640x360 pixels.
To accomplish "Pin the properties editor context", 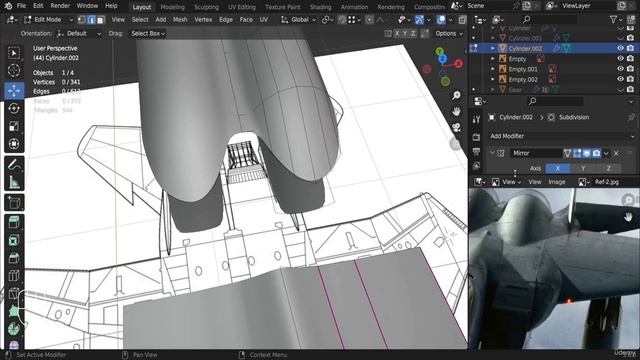I will click(x=631, y=117).
